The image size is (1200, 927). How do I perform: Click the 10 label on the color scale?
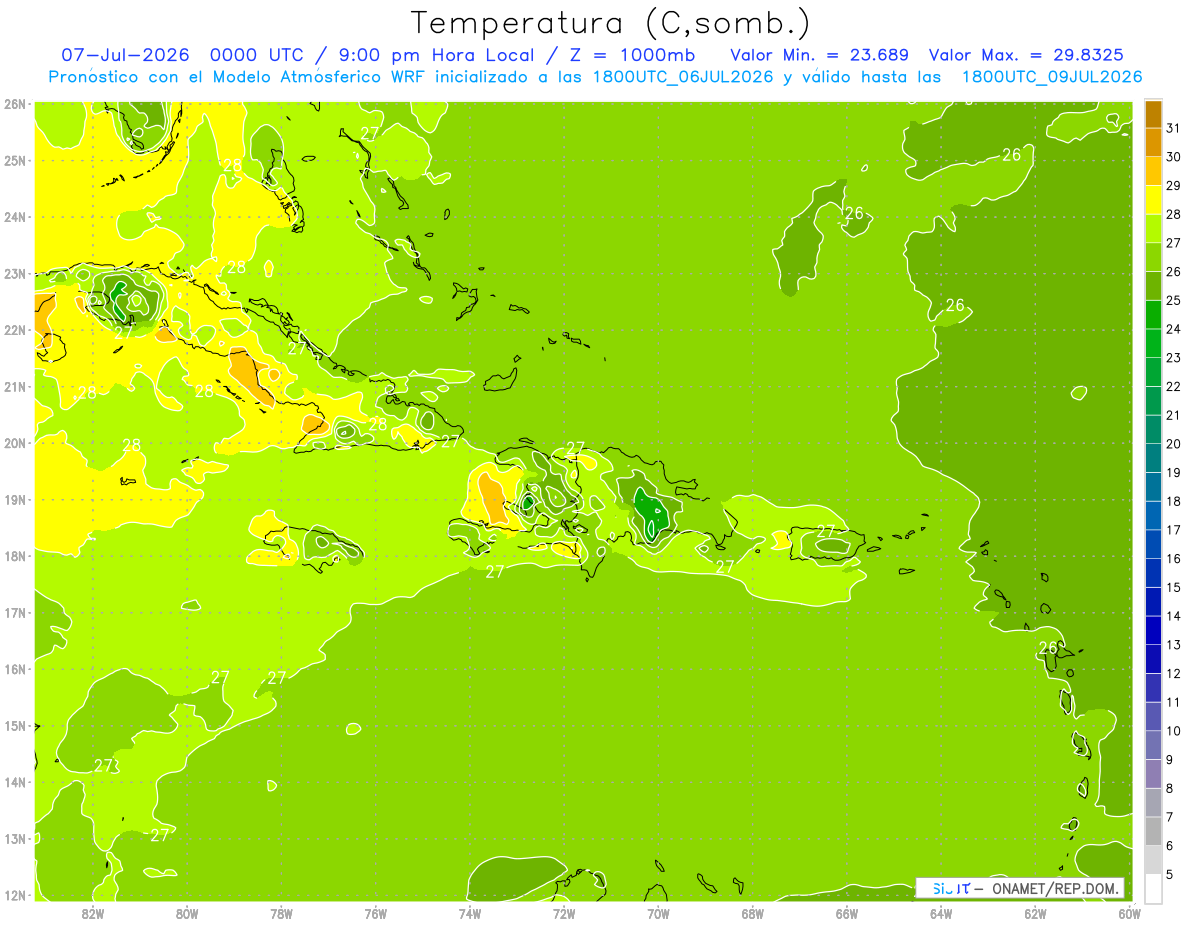point(1173,731)
